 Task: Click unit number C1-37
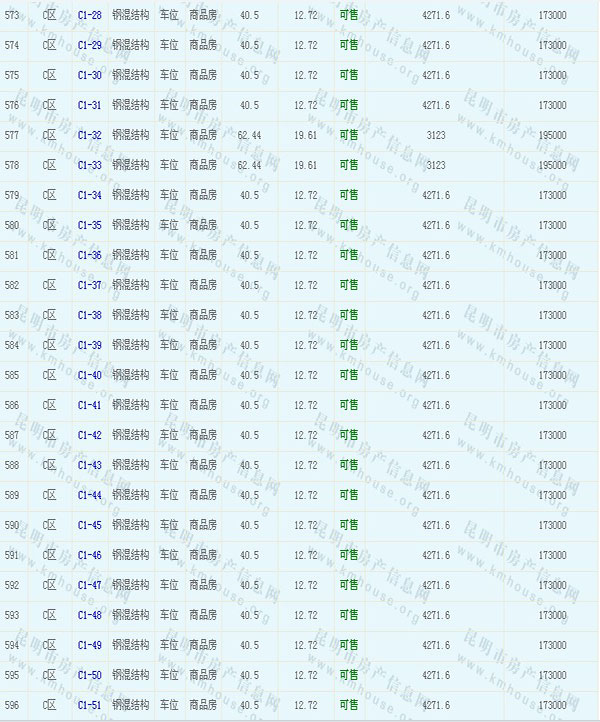(89, 285)
